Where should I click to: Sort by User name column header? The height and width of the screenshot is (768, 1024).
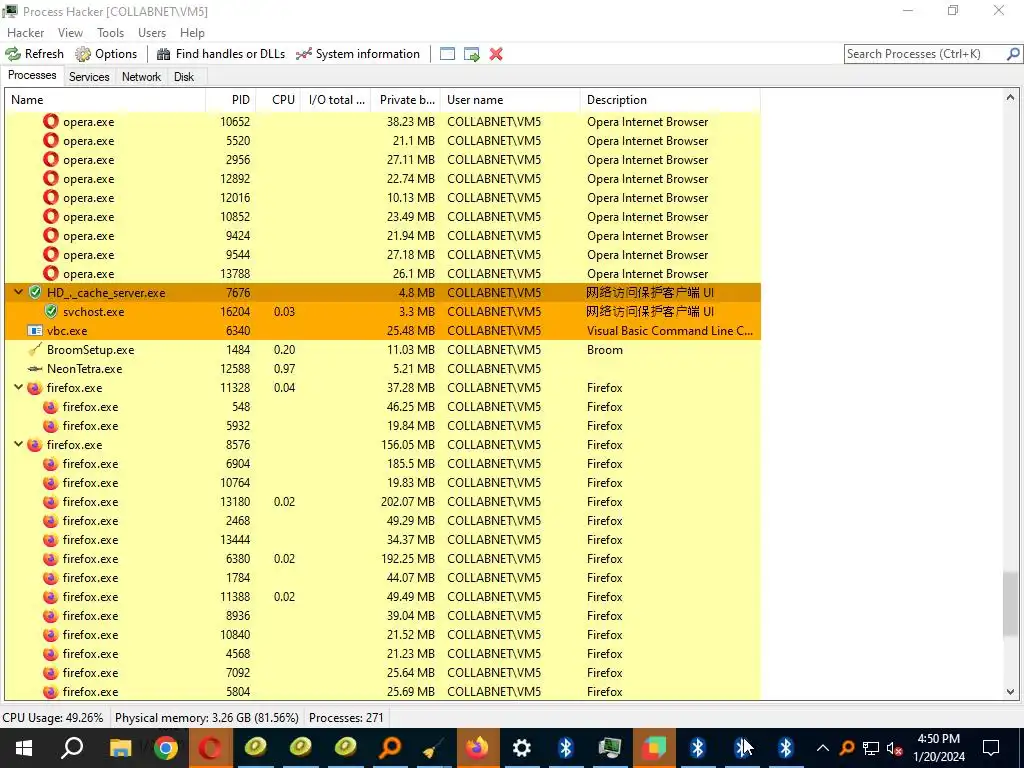[x=510, y=100]
